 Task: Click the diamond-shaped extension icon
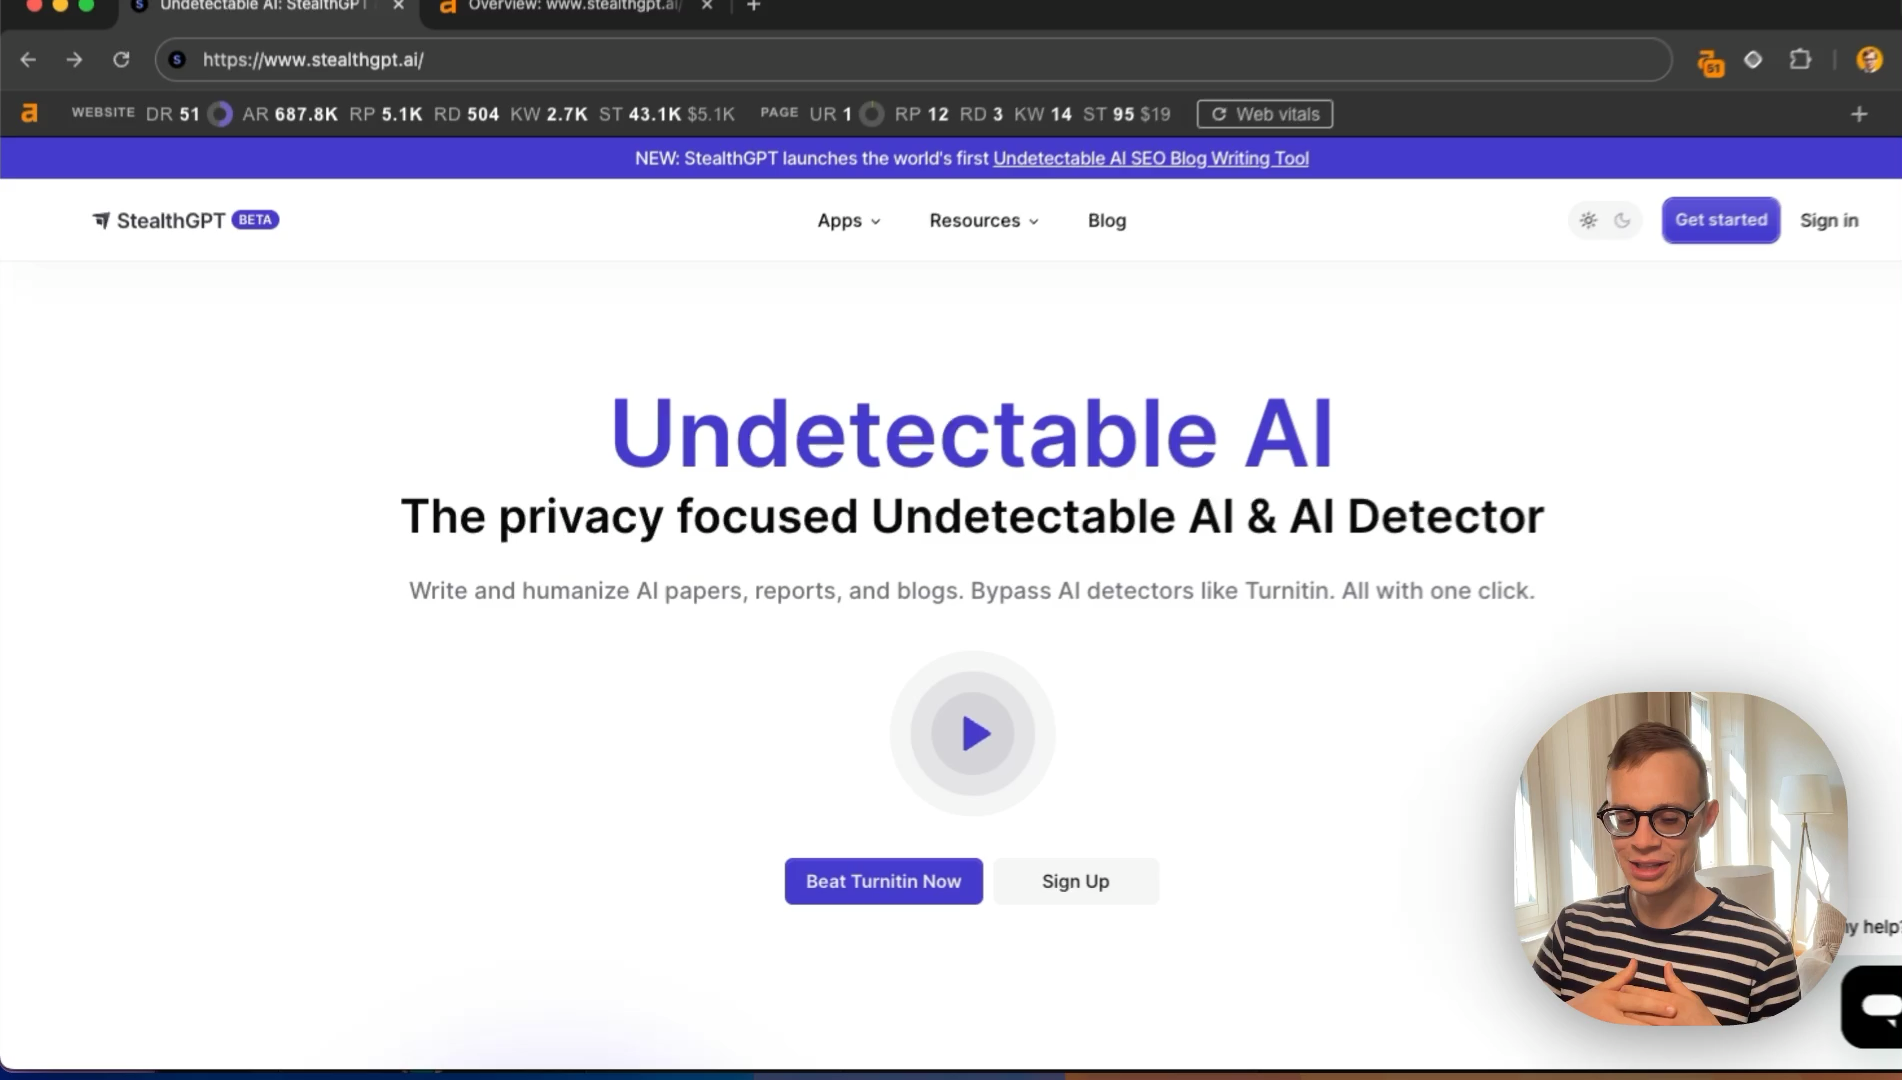coord(1753,60)
